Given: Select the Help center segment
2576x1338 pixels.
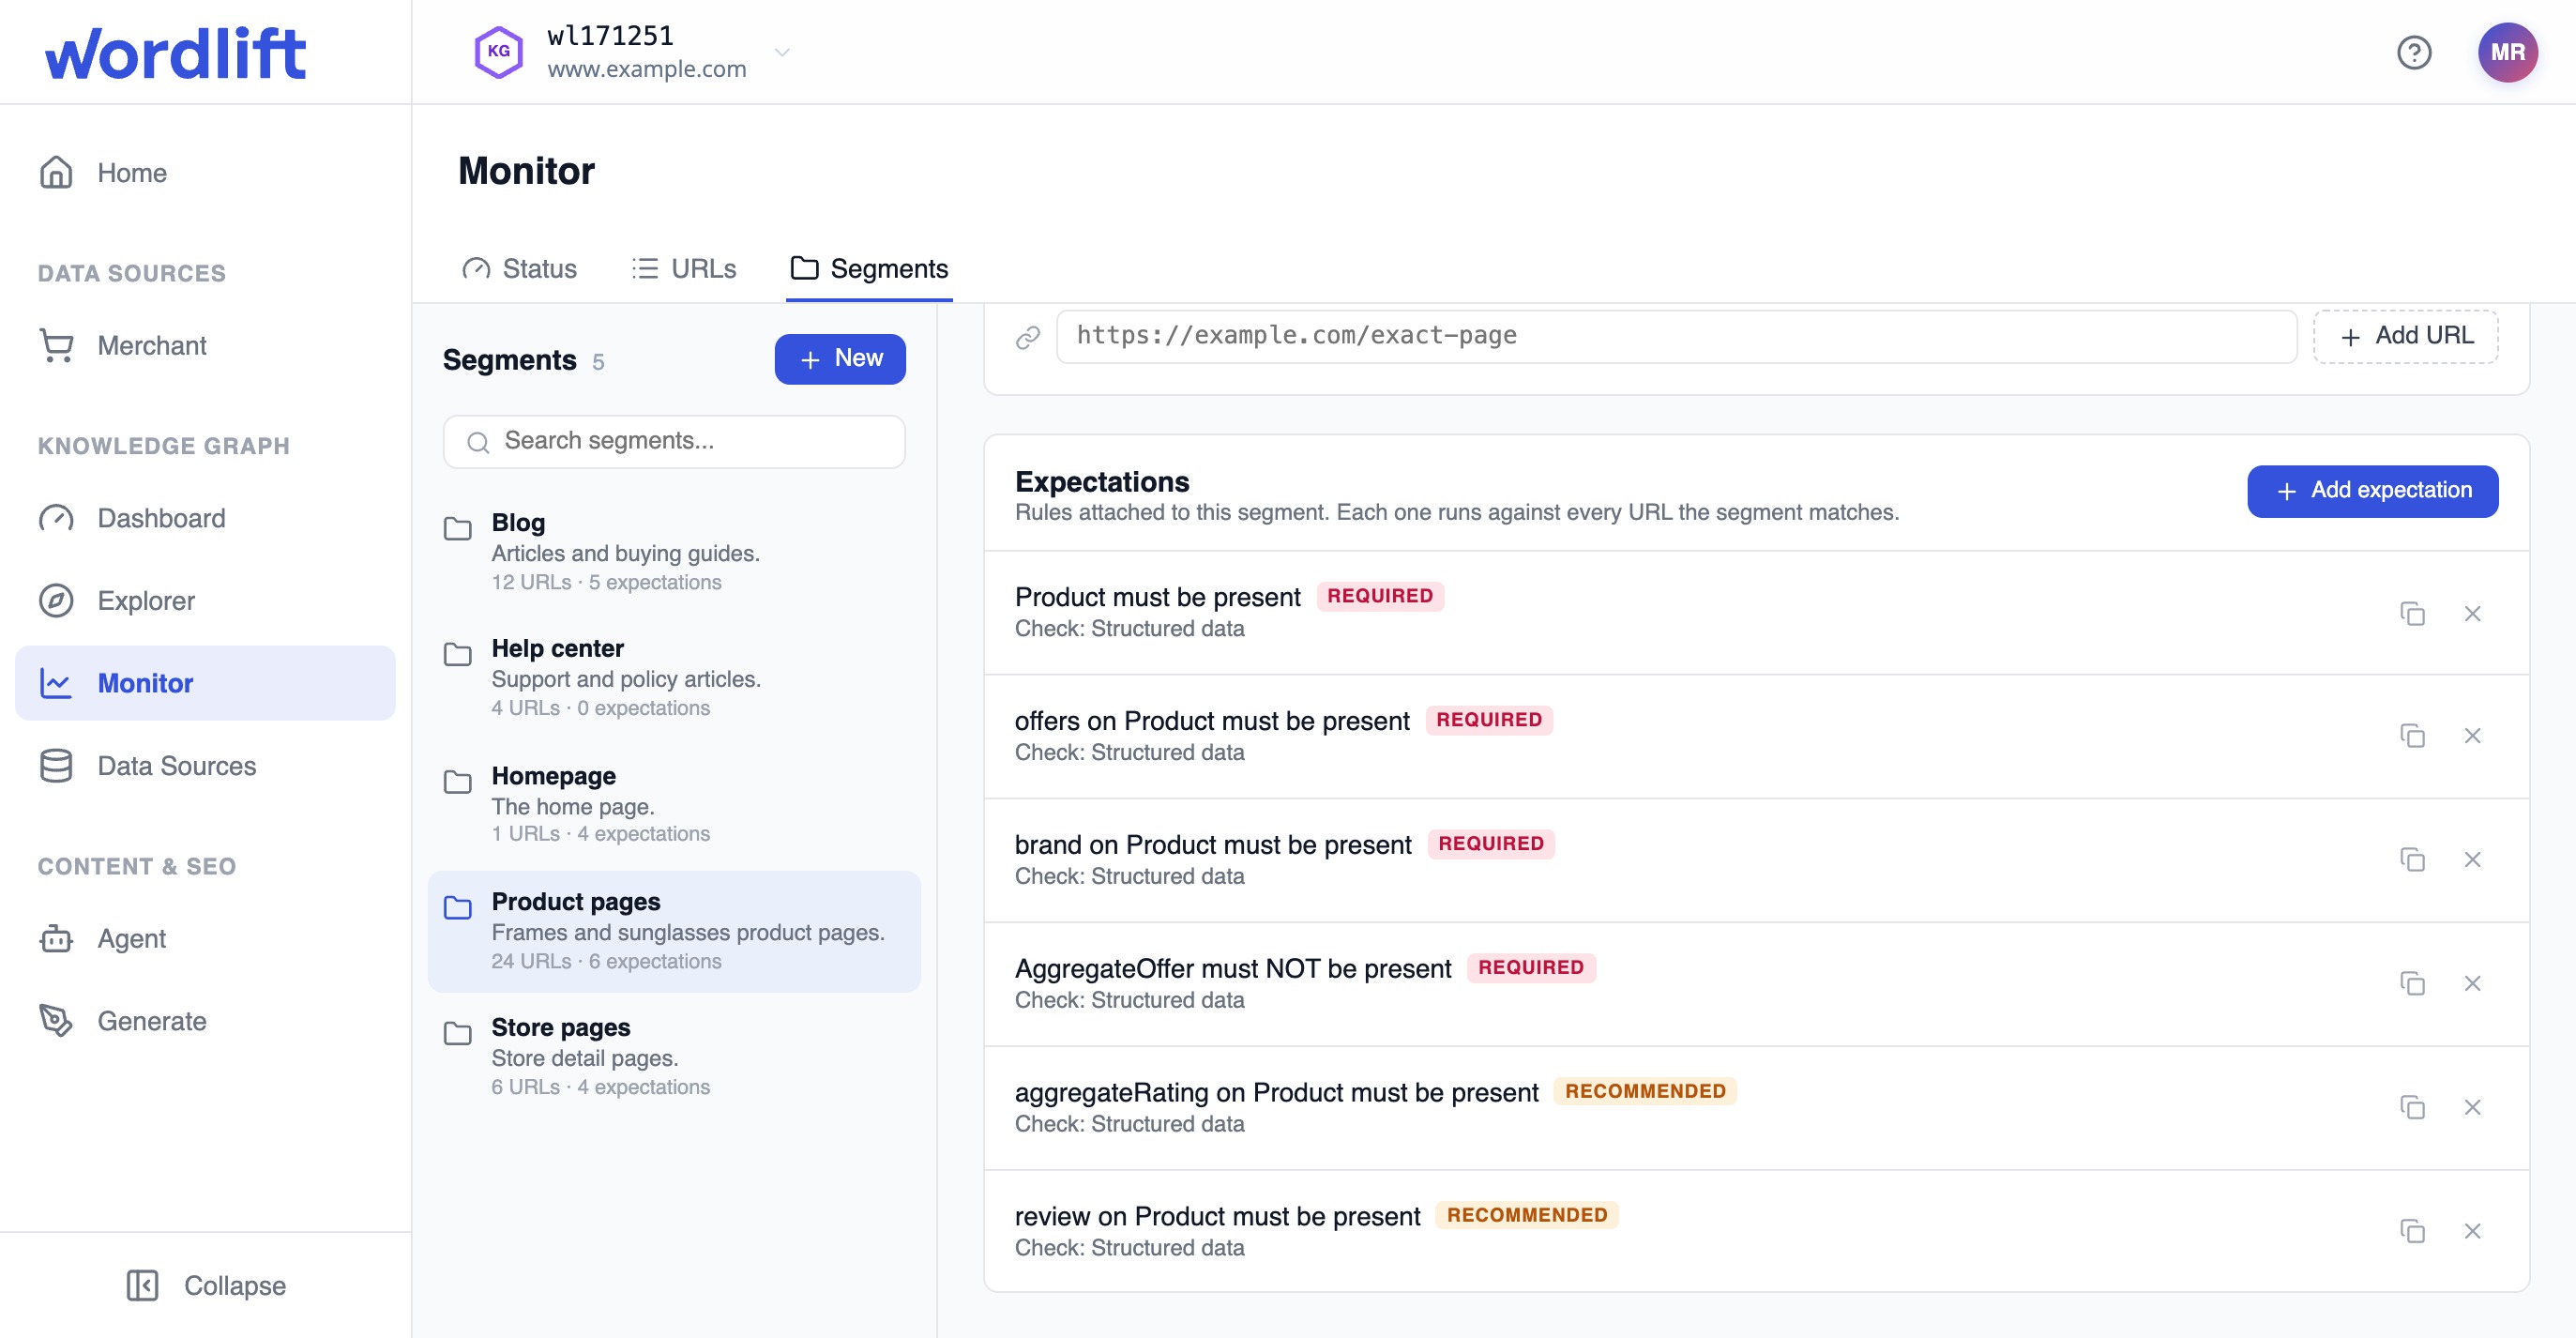Looking at the screenshot, I should click(674, 678).
